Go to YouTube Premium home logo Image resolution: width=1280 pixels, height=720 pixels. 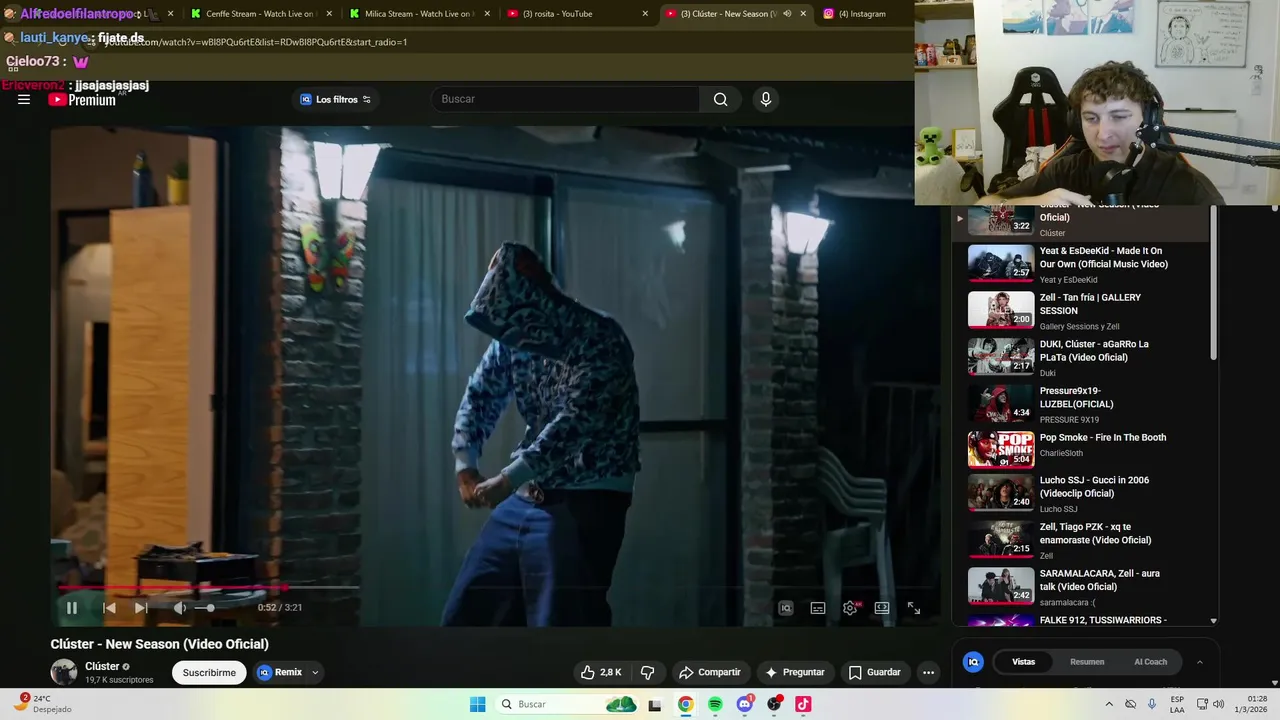pyautogui.click(x=82, y=100)
